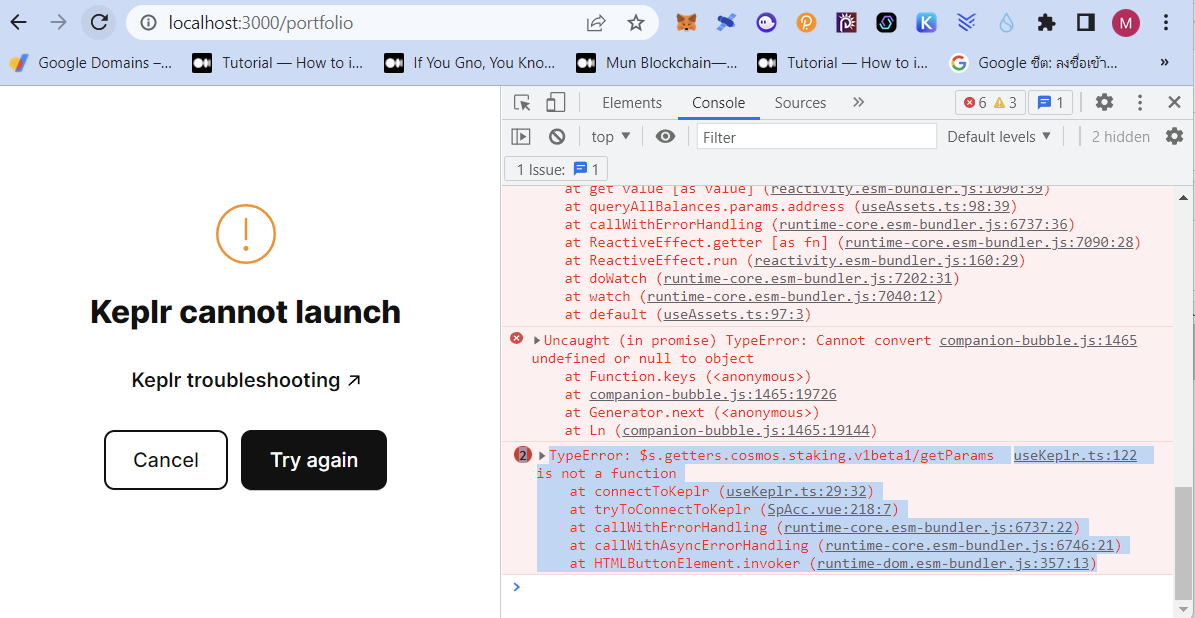Open DevTools settings gear in tab bar

(1104, 103)
